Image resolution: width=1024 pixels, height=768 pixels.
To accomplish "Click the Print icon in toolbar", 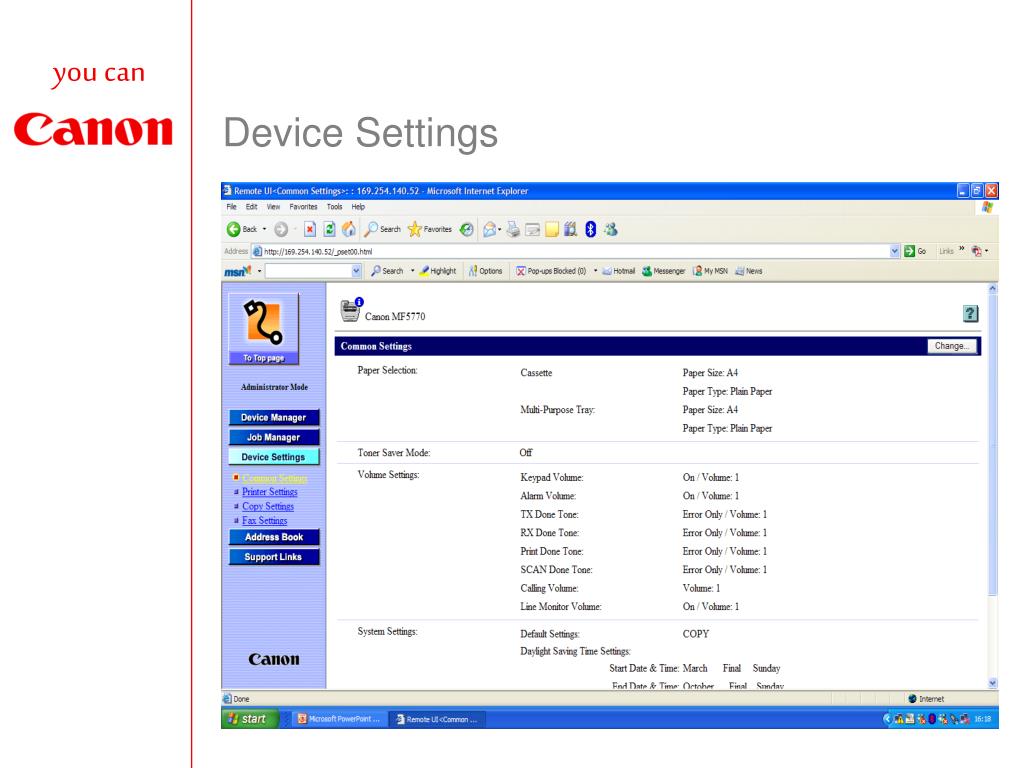I will [x=513, y=229].
